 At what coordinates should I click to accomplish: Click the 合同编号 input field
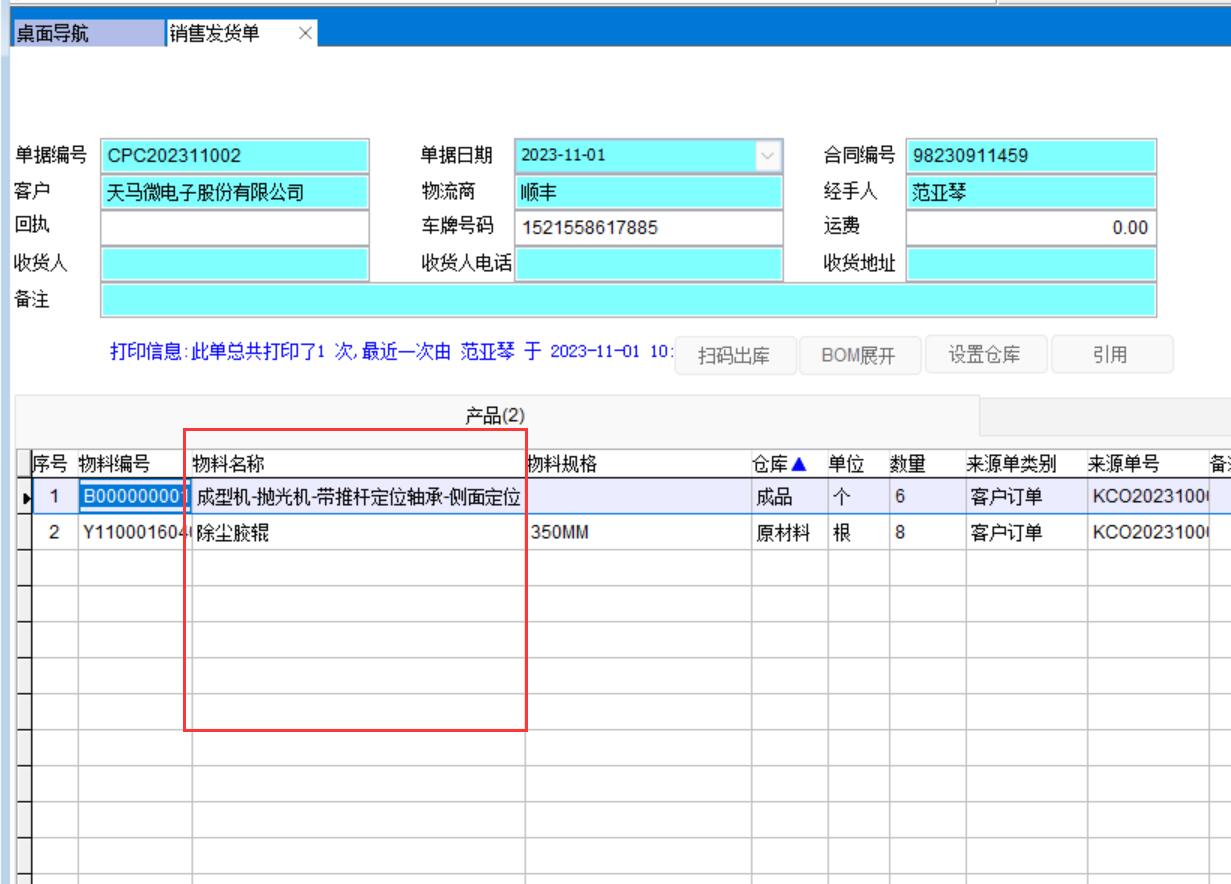(1030, 156)
